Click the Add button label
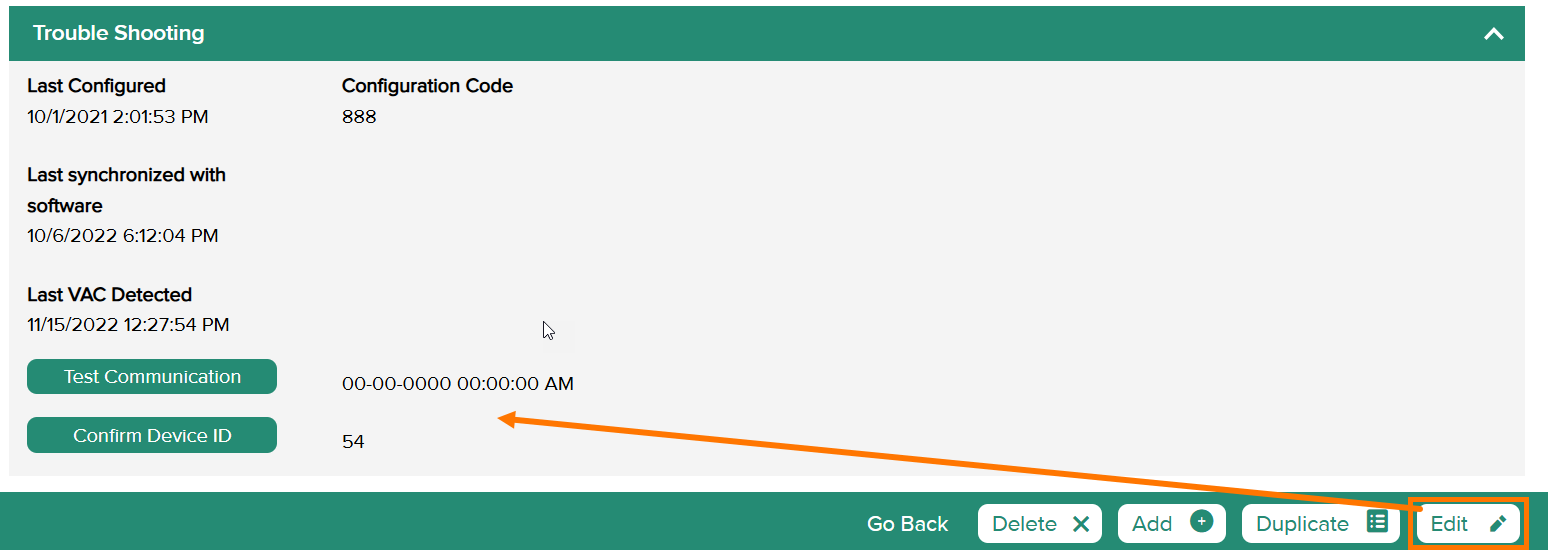Screen dimensions: 1548x550 coord(1152,524)
